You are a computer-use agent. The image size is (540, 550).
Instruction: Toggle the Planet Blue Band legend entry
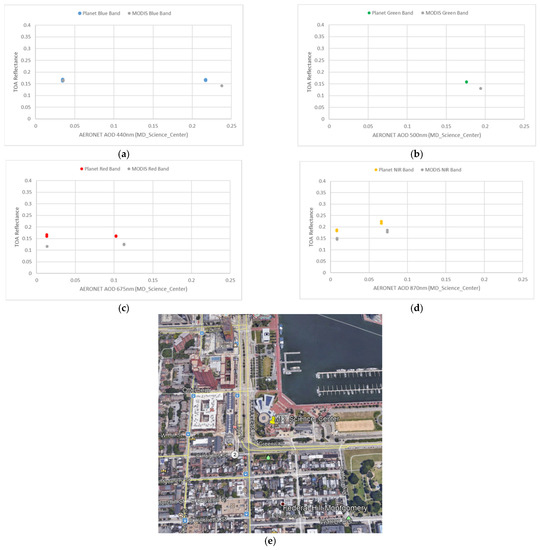click(99, 13)
